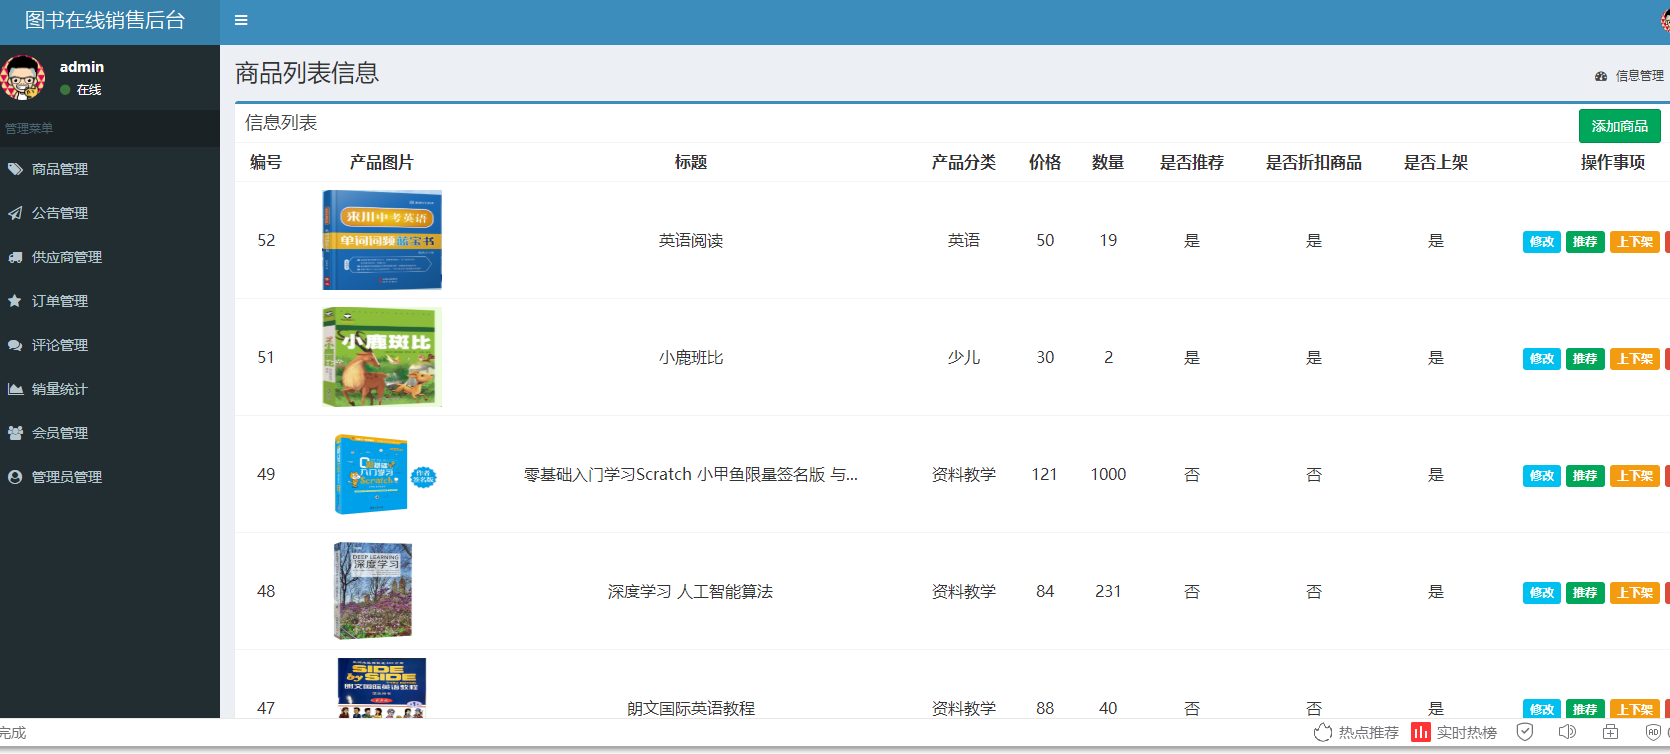Click the shield checkmark icon in the status bar
The image size is (1670, 754).
(x=1525, y=732)
